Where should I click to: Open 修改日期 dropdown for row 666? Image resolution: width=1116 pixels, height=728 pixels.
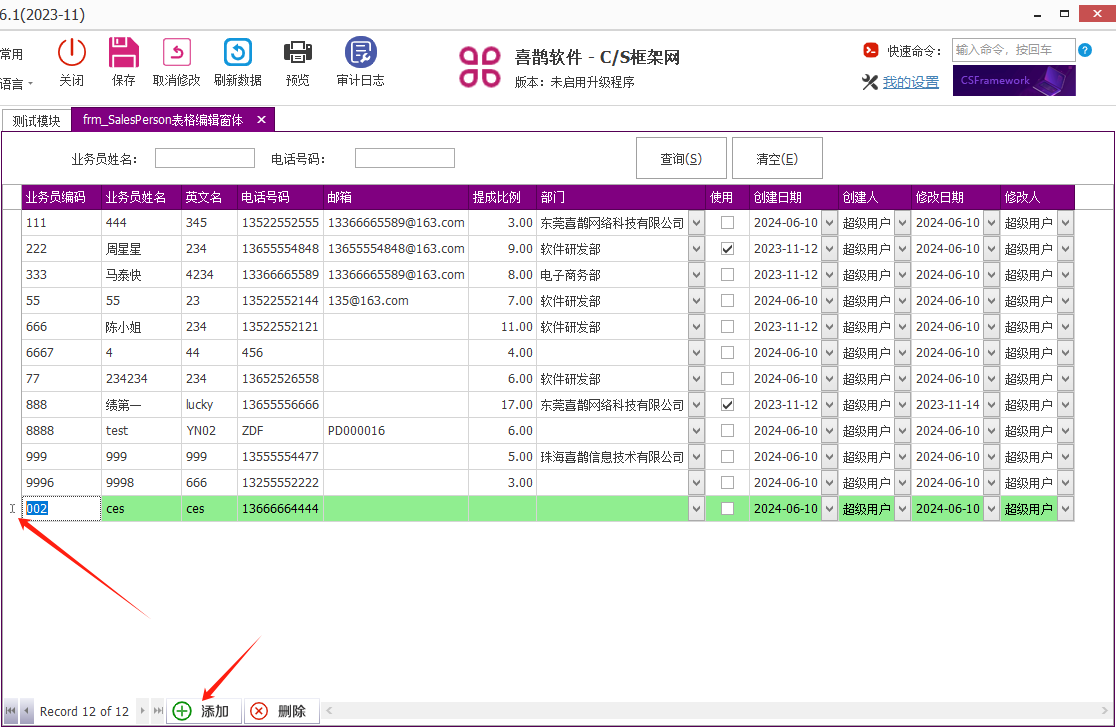tap(991, 327)
